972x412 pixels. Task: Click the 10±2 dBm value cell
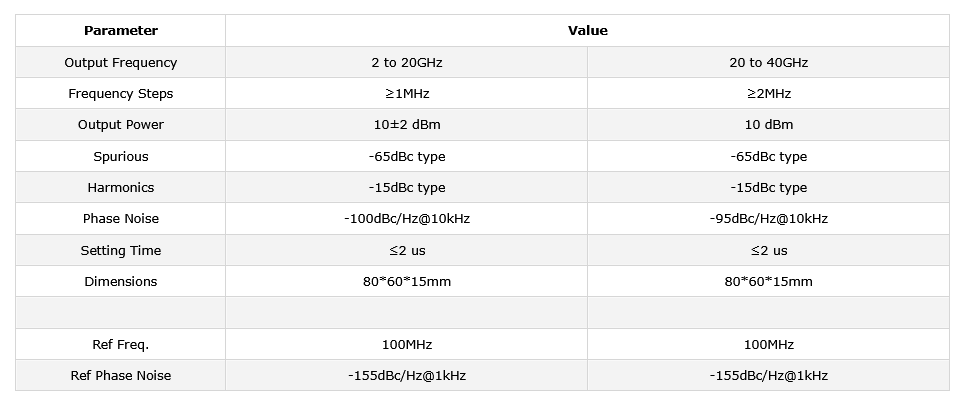tap(406, 125)
